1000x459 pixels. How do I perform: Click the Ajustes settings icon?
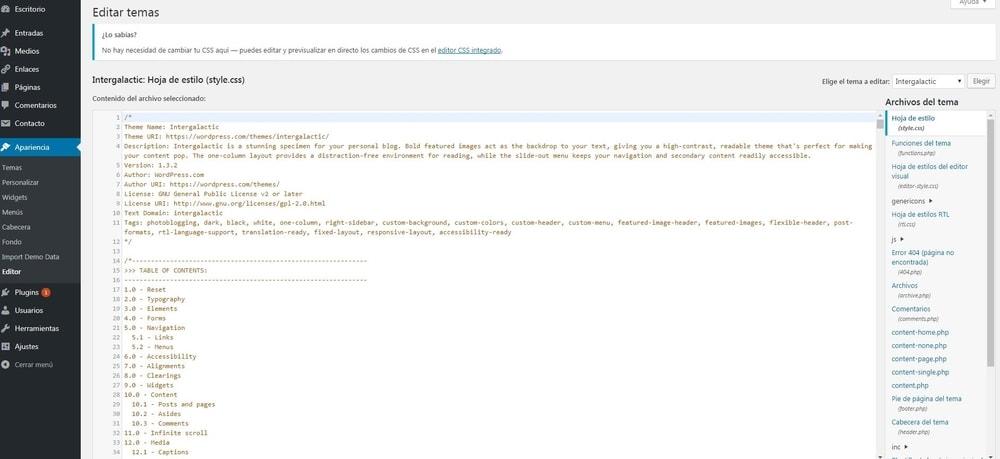(x=6, y=346)
